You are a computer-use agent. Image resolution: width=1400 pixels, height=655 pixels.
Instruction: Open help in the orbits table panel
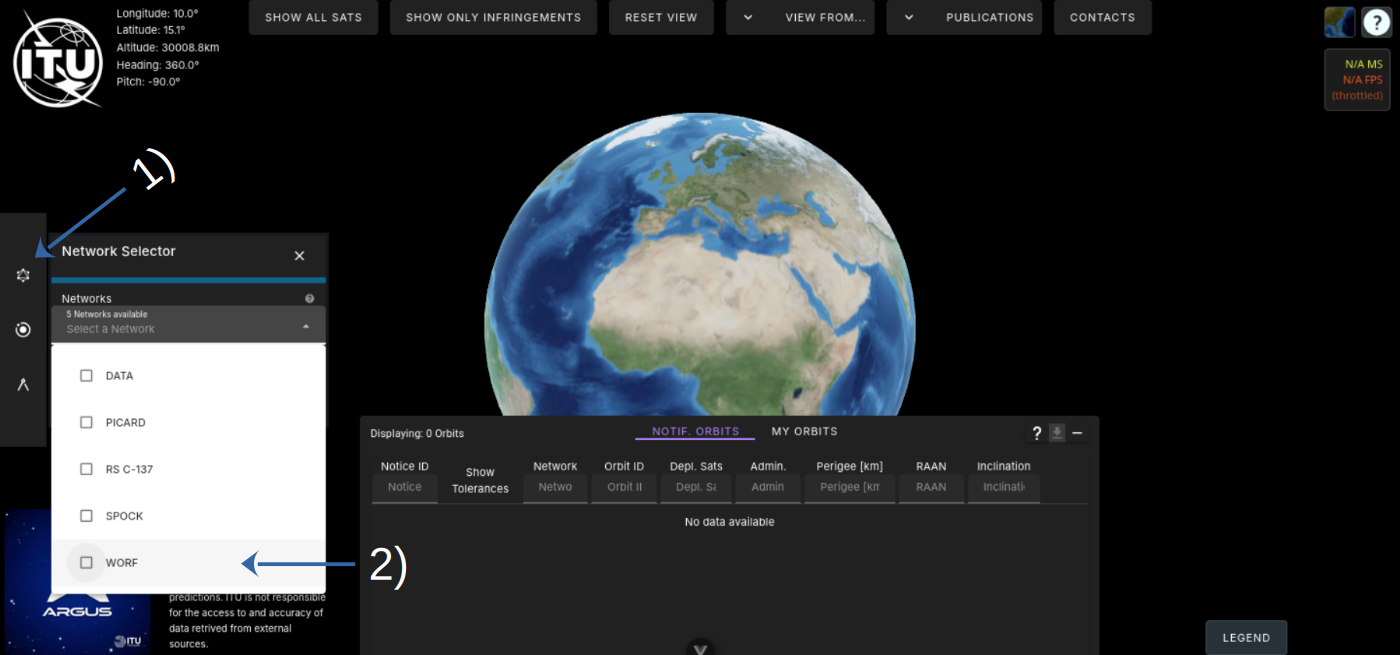tap(1037, 433)
